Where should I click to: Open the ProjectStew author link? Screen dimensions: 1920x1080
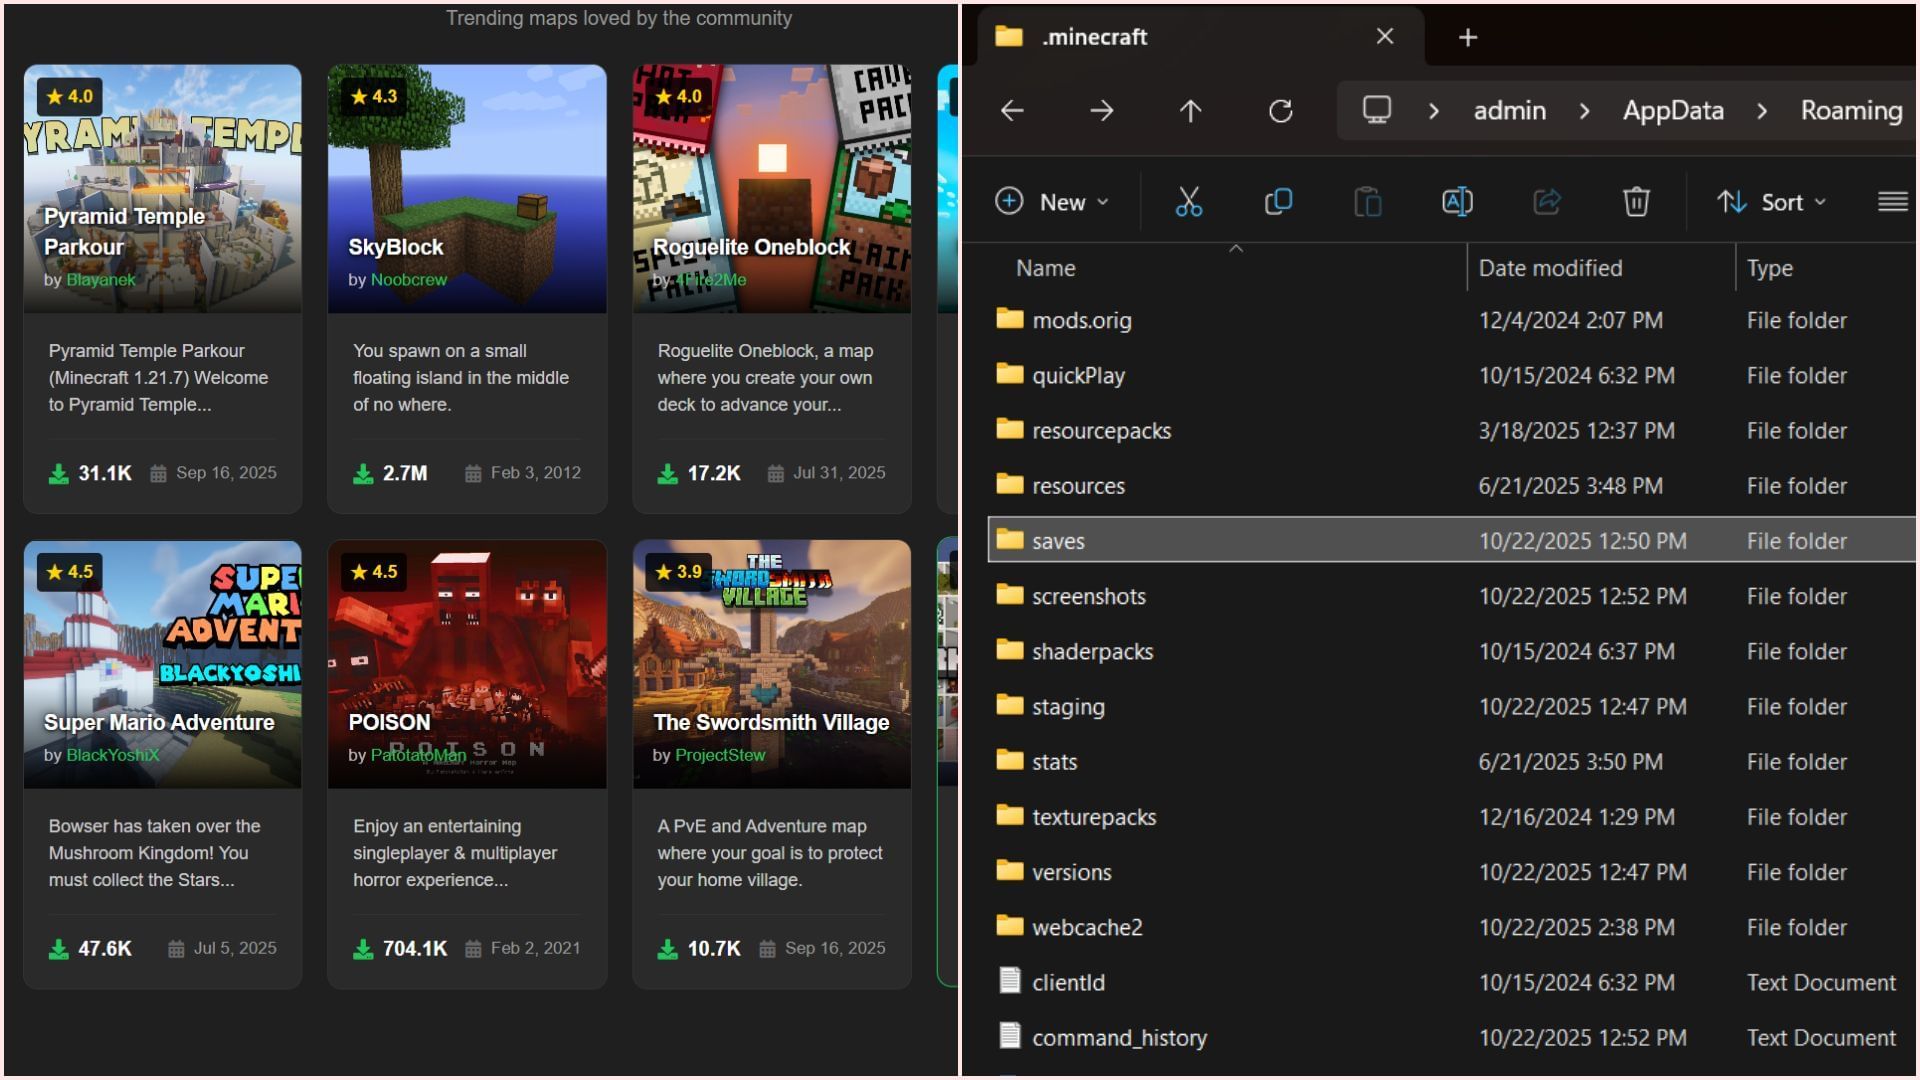click(x=720, y=755)
